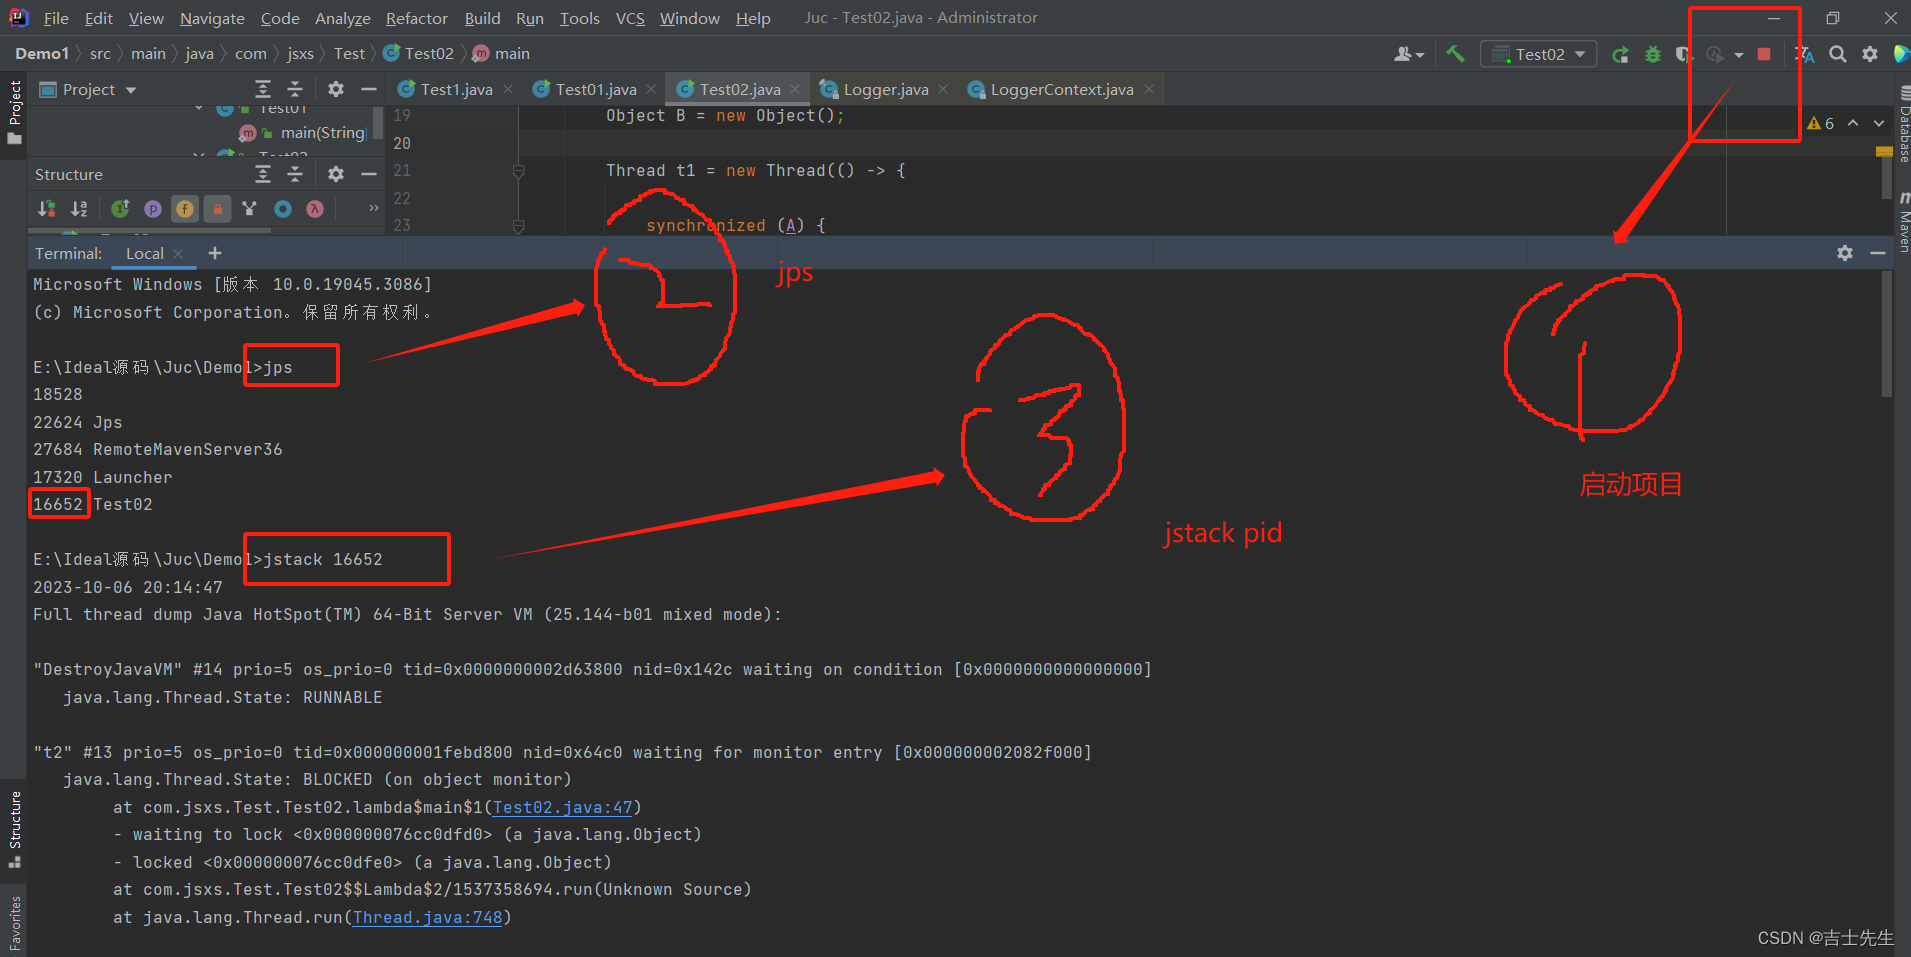Viewport: 1911px width, 957px height.
Task: Toggle Show non-public lock icon
Action: tap(217, 208)
